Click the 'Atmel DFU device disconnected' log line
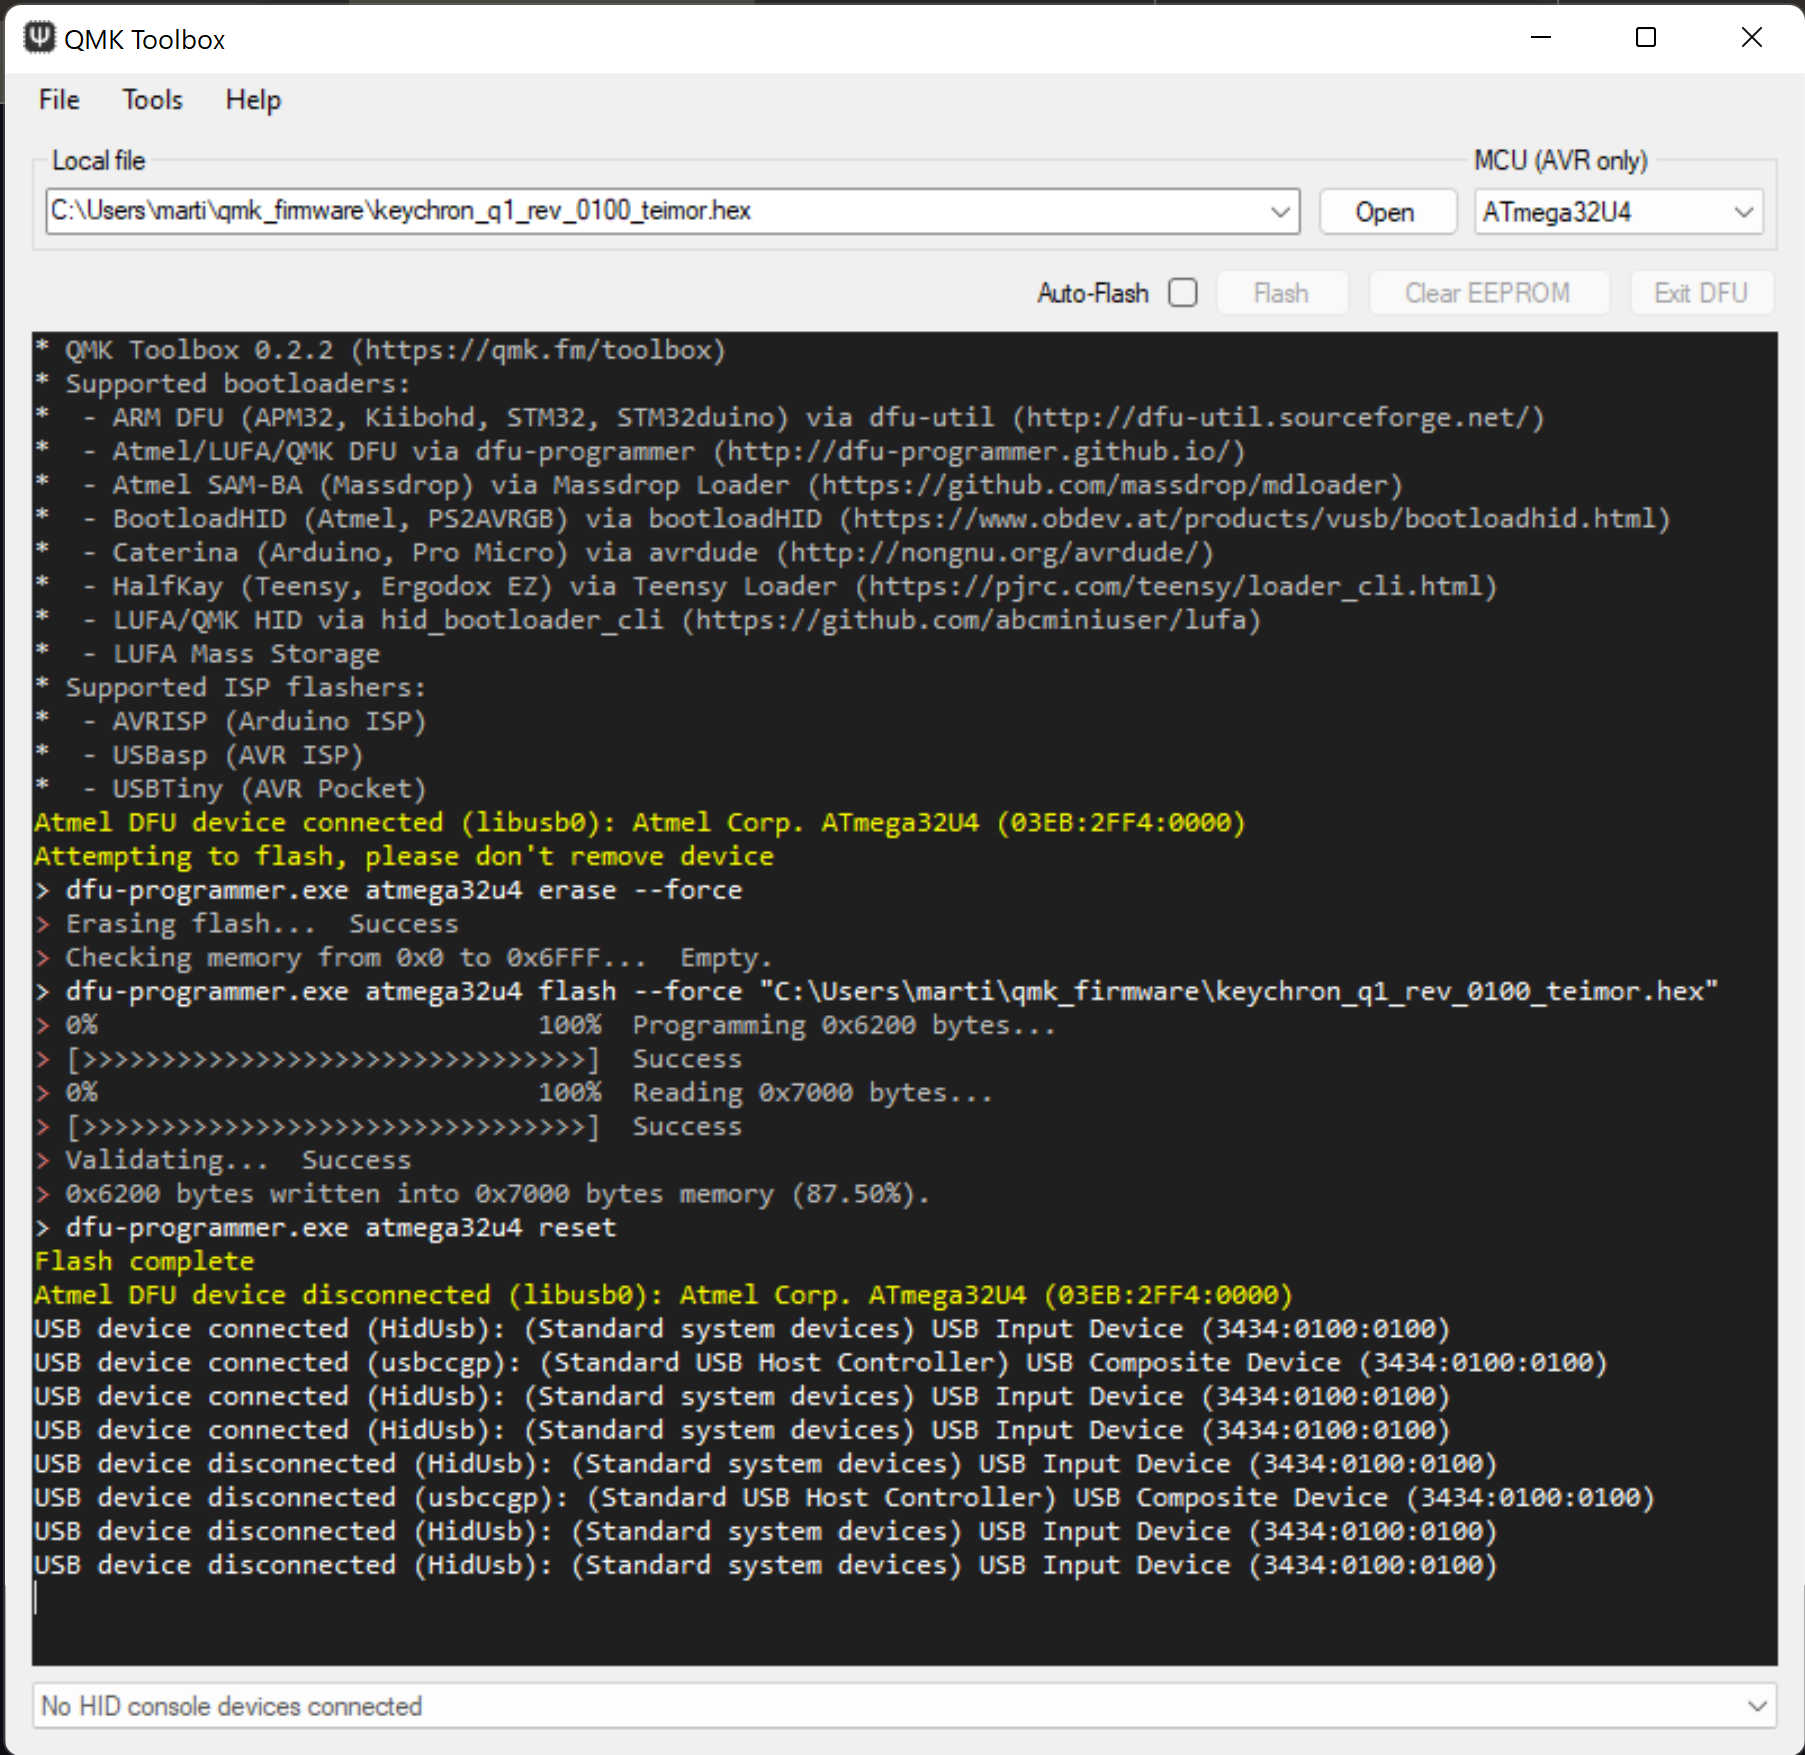 point(663,1295)
